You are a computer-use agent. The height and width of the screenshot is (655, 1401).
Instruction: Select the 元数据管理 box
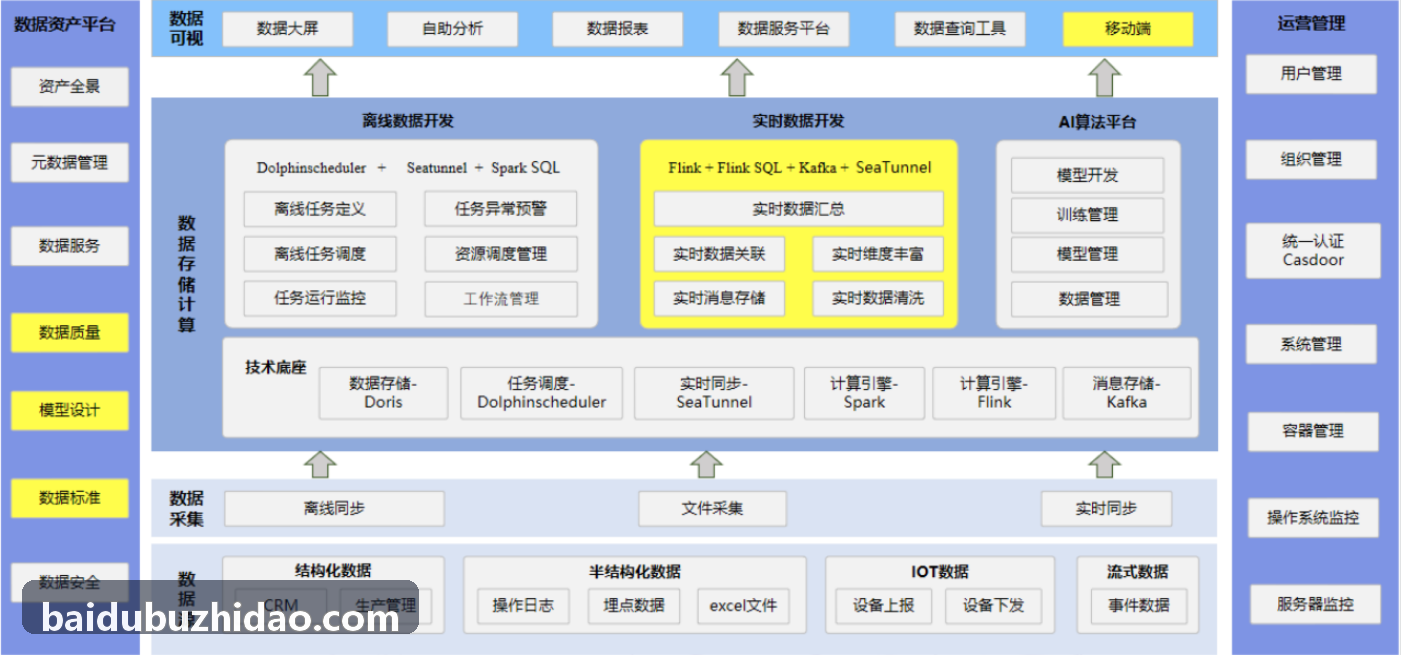[x=70, y=162]
